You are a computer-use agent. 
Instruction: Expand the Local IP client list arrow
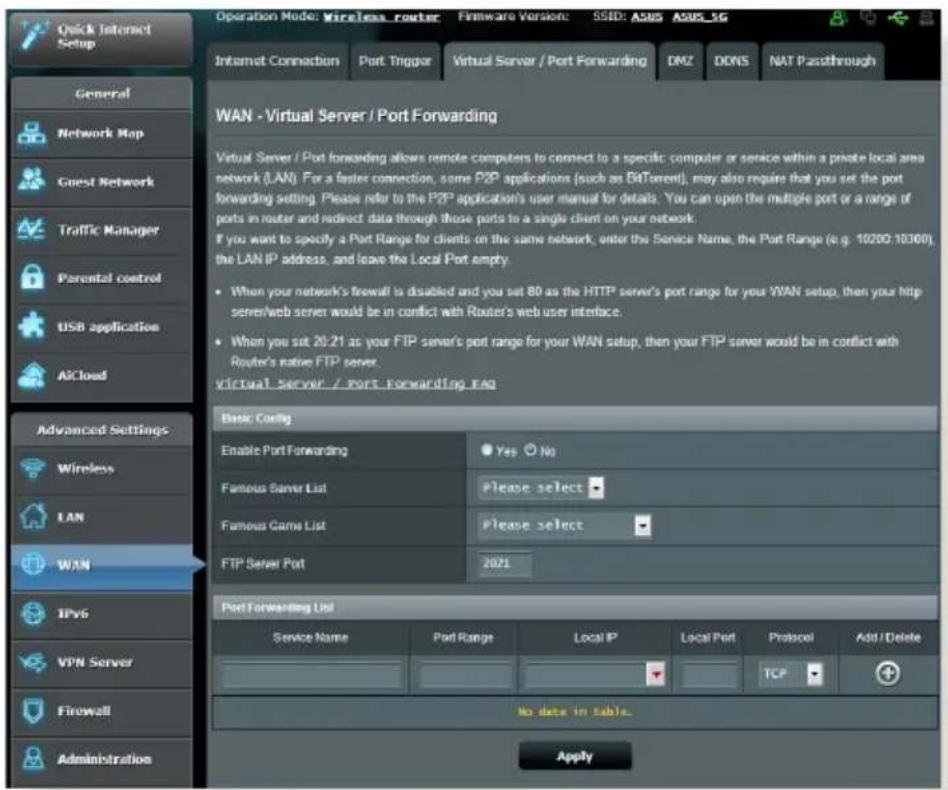coord(655,673)
